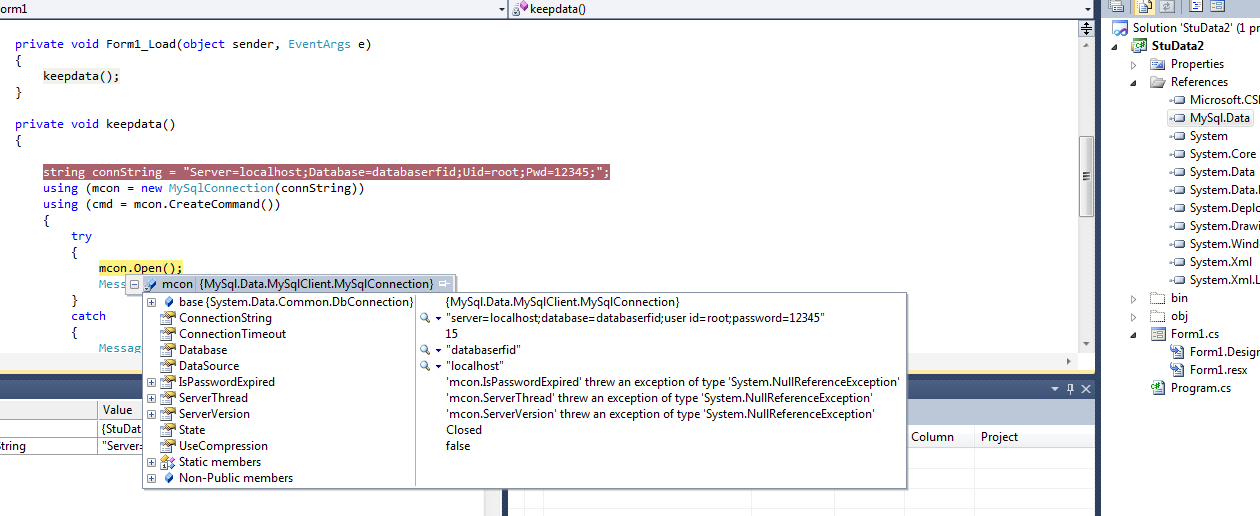Select the StuData2 project node

point(1177,46)
